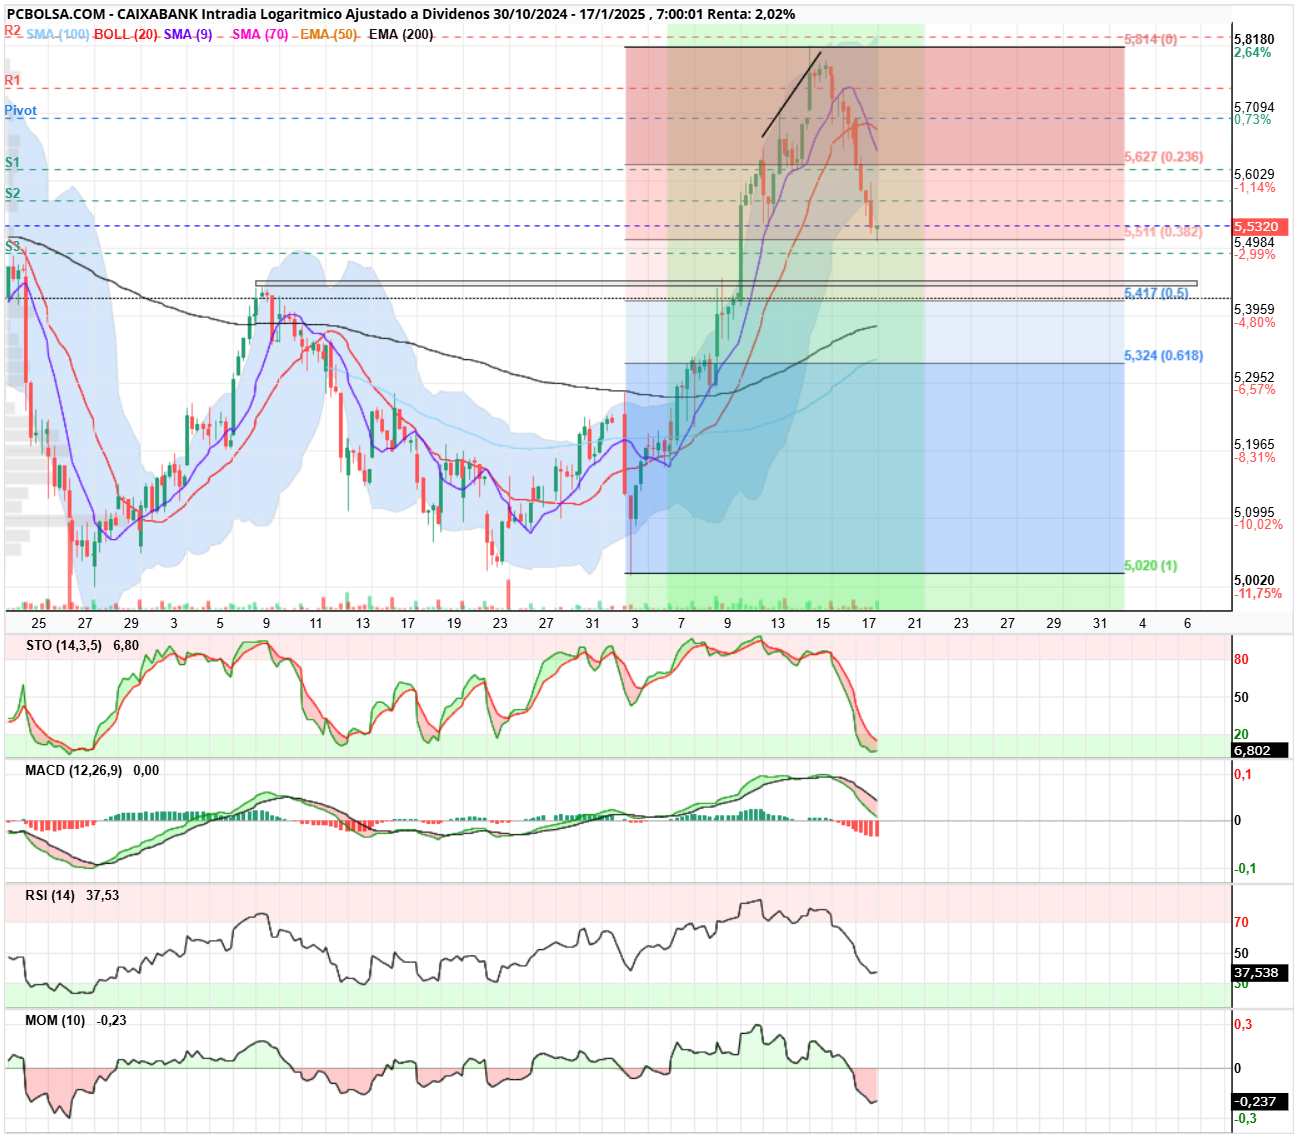Click the S2 support level label

(12, 193)
